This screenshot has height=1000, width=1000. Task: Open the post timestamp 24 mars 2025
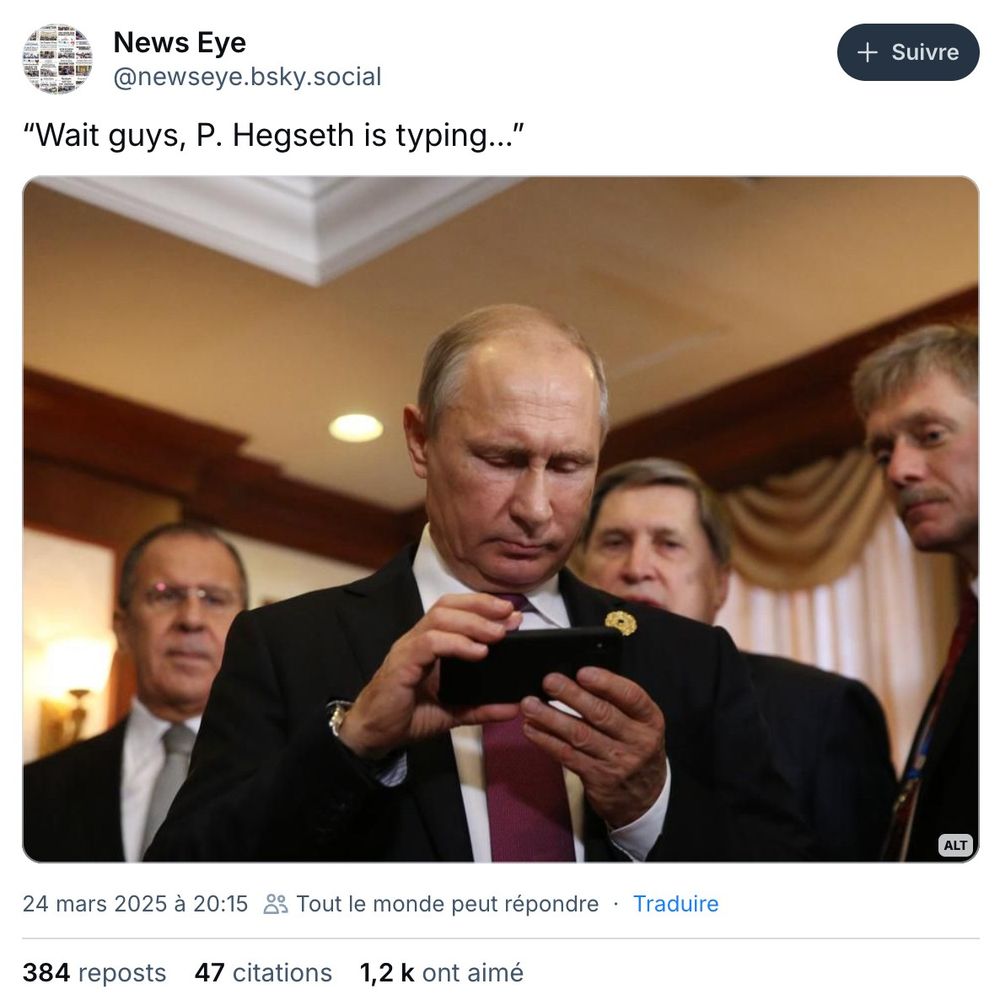click(x=136, y=904)
